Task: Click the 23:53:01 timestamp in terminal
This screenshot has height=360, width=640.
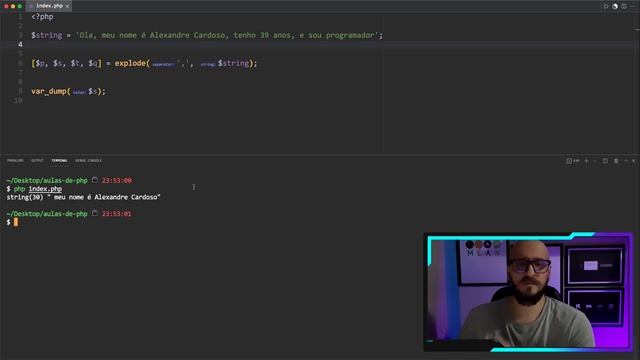Action: pos(116,214)
